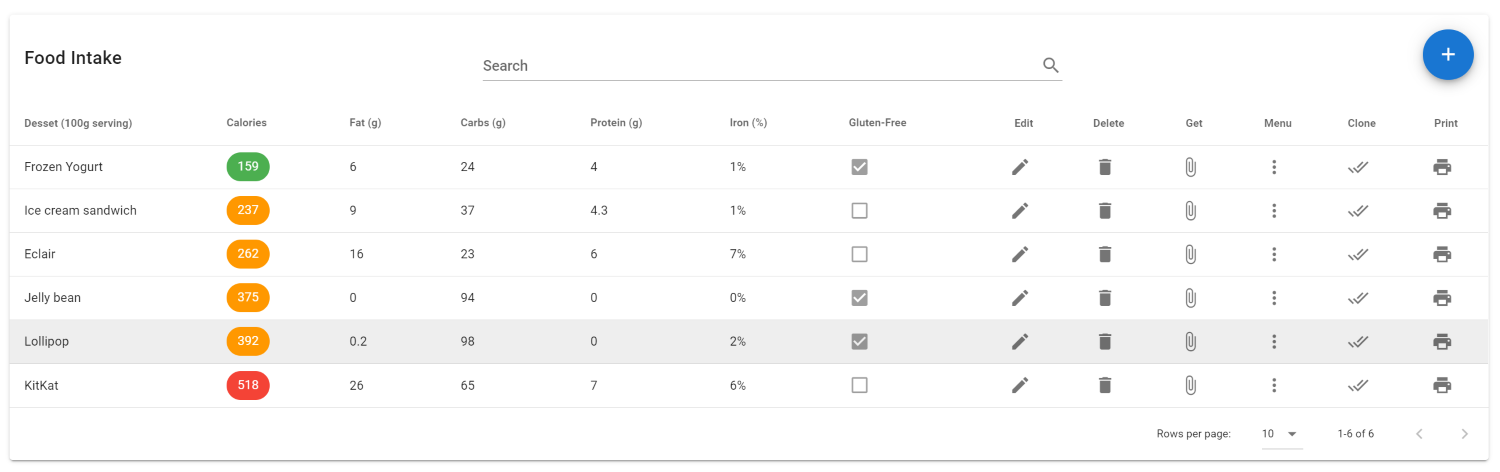1500x472 pixels.
Task: Click the paperclip Get icon for Jelly bean
Action: click(x=1190, y=298)
